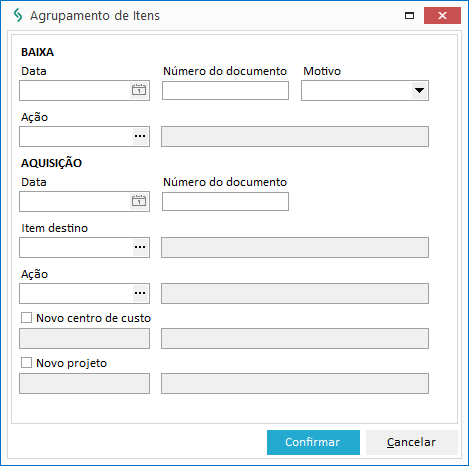Image resolution: width=469 pixels, height=466 pixels.
Task: Enable Novo centro de custo checkbox
Action: coord(26,318)
